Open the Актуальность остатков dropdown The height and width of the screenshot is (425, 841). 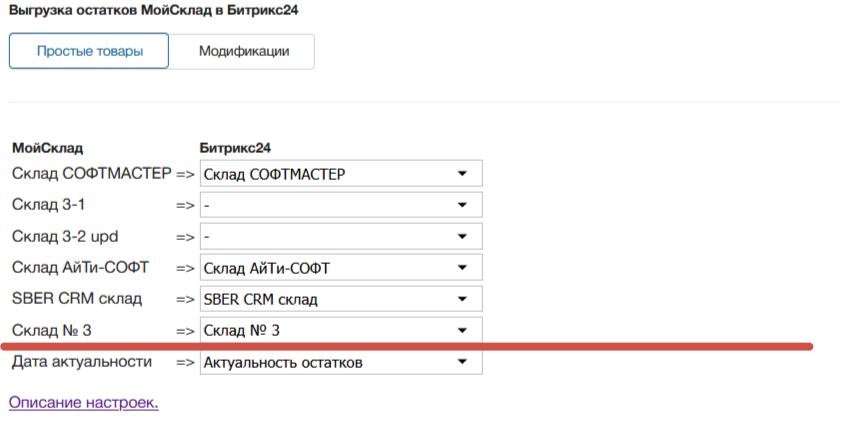341,361
